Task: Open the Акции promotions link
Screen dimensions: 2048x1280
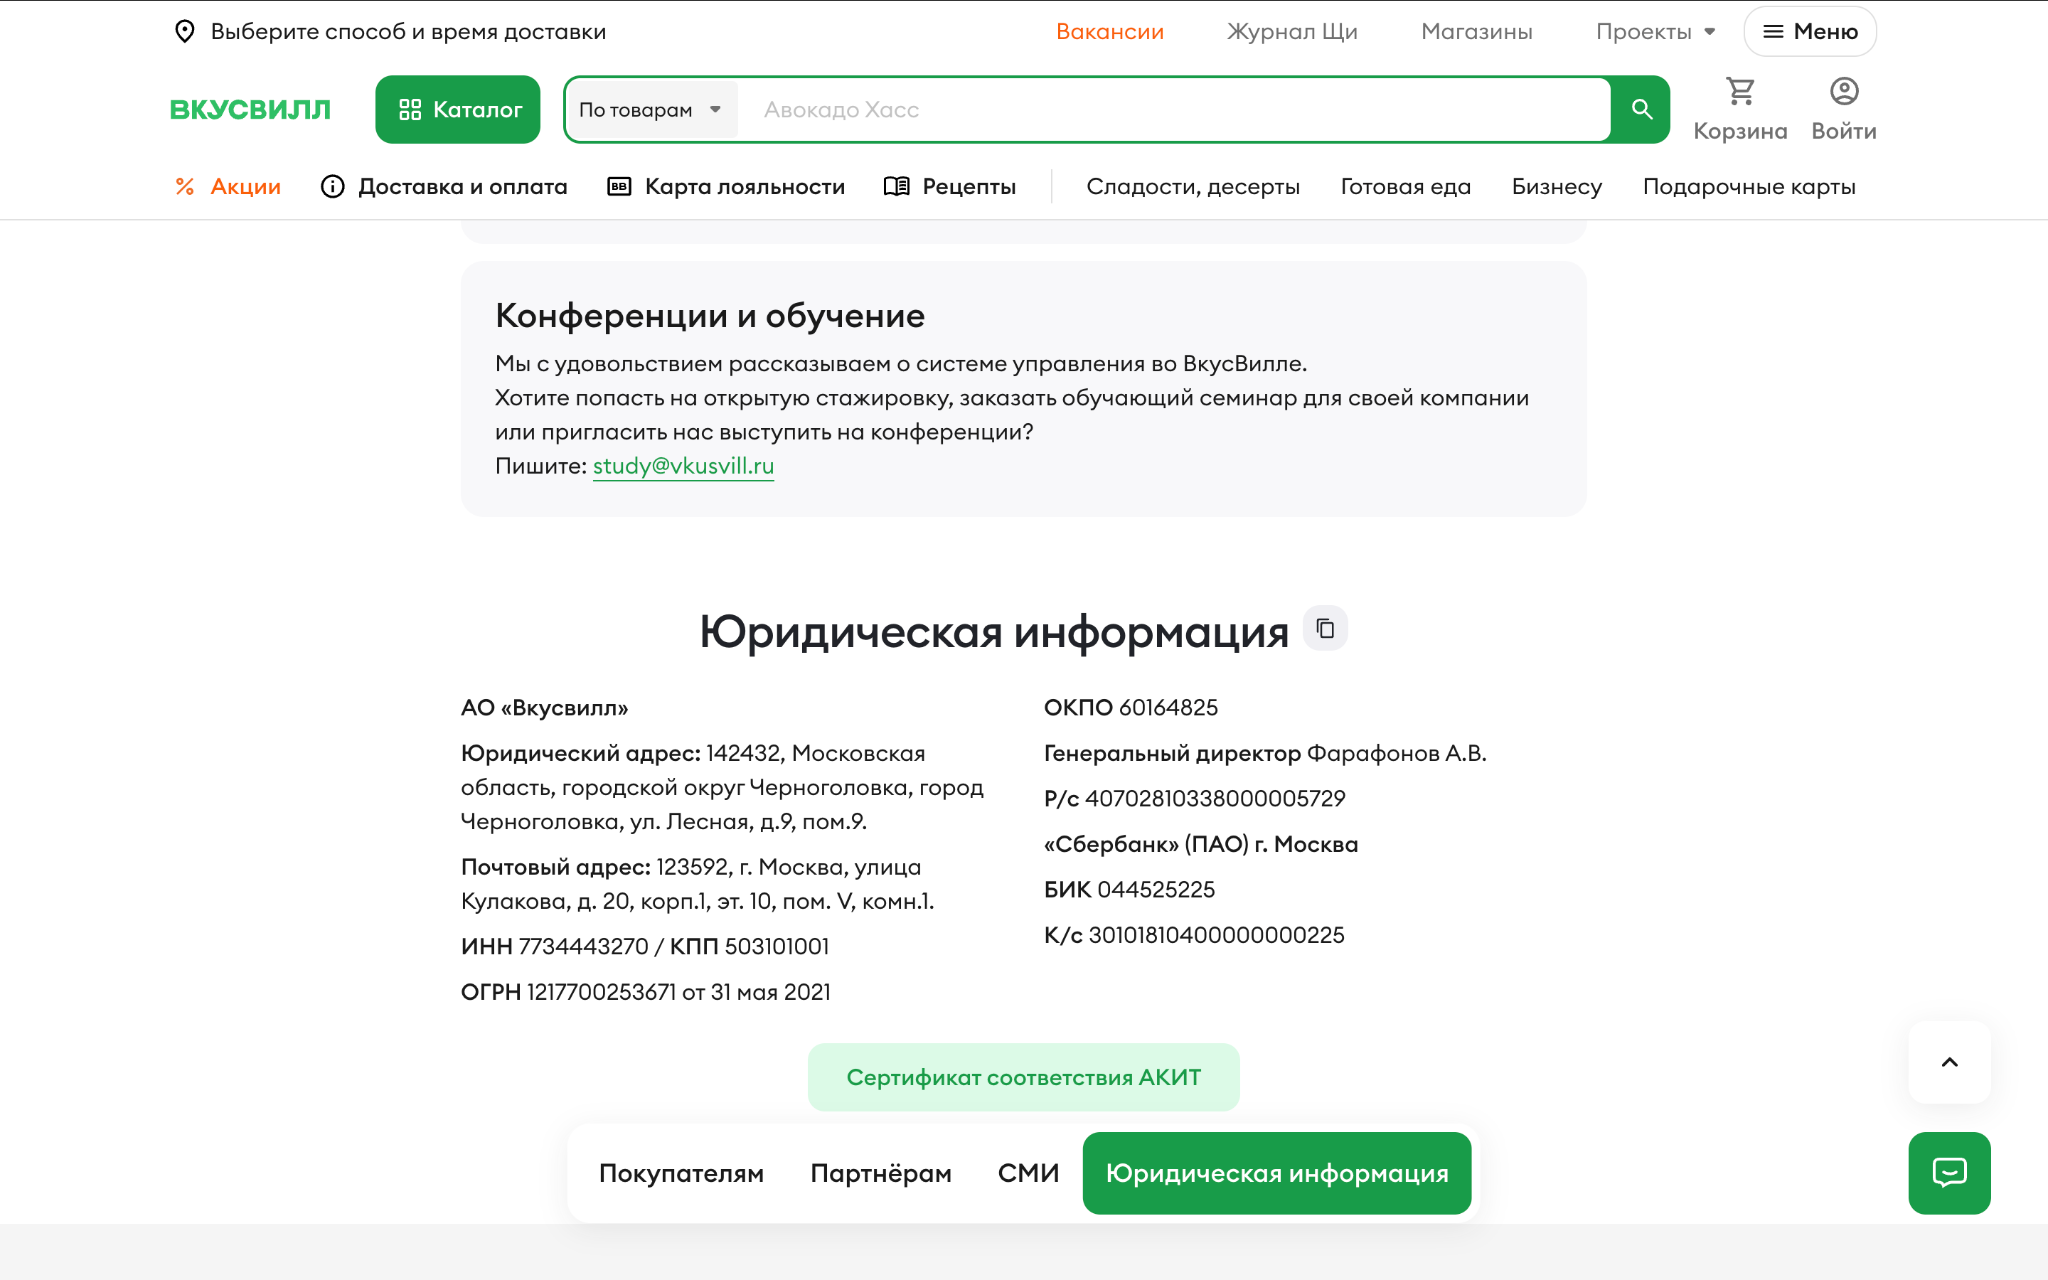Action: click(228, 186)
